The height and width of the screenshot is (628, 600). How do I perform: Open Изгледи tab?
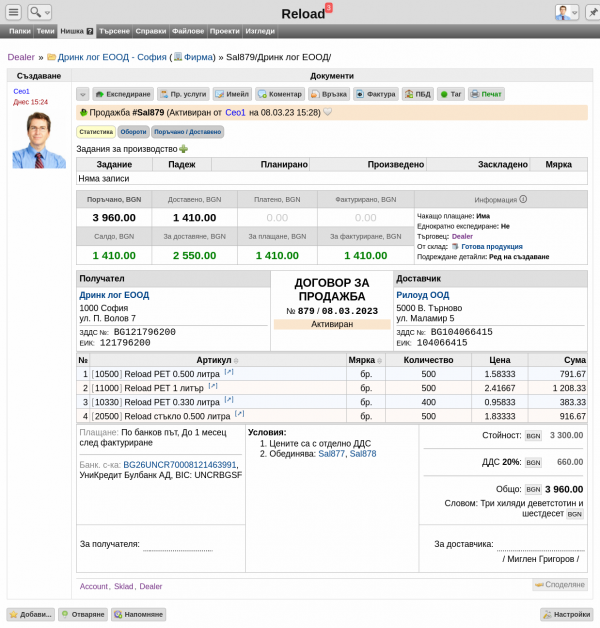260,31
